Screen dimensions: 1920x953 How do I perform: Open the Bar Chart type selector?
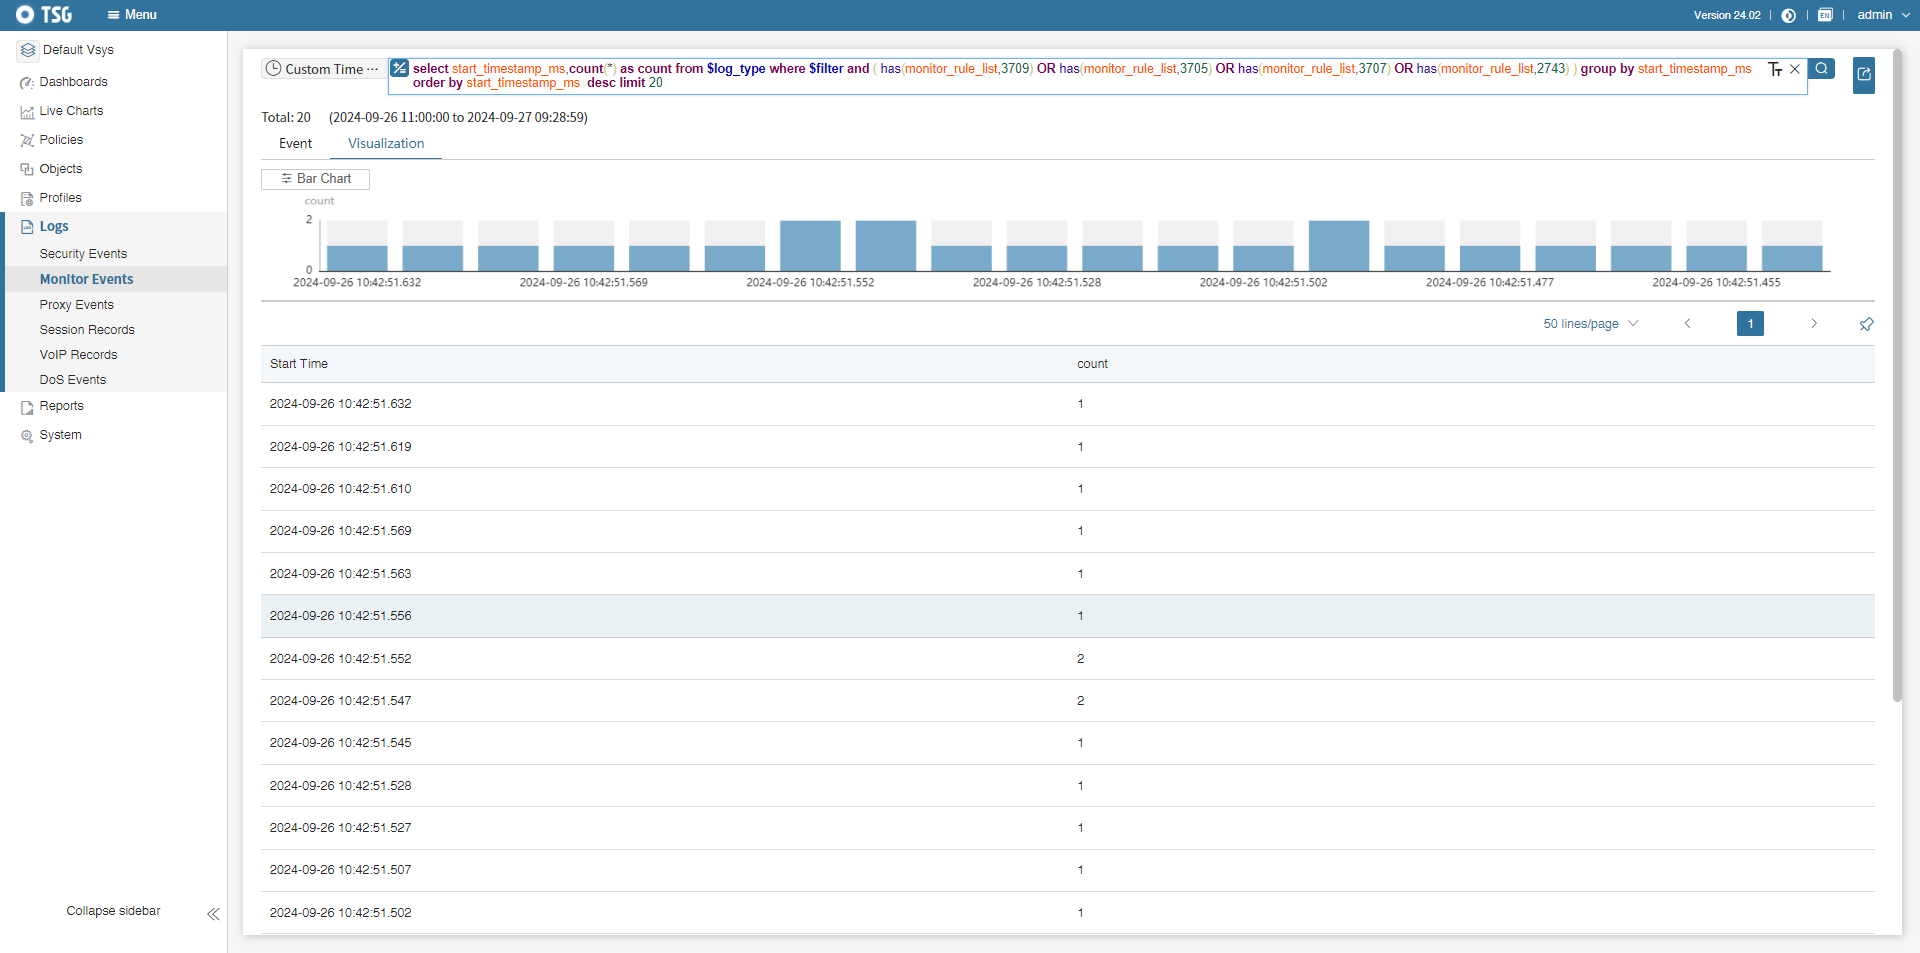[316, 179]
